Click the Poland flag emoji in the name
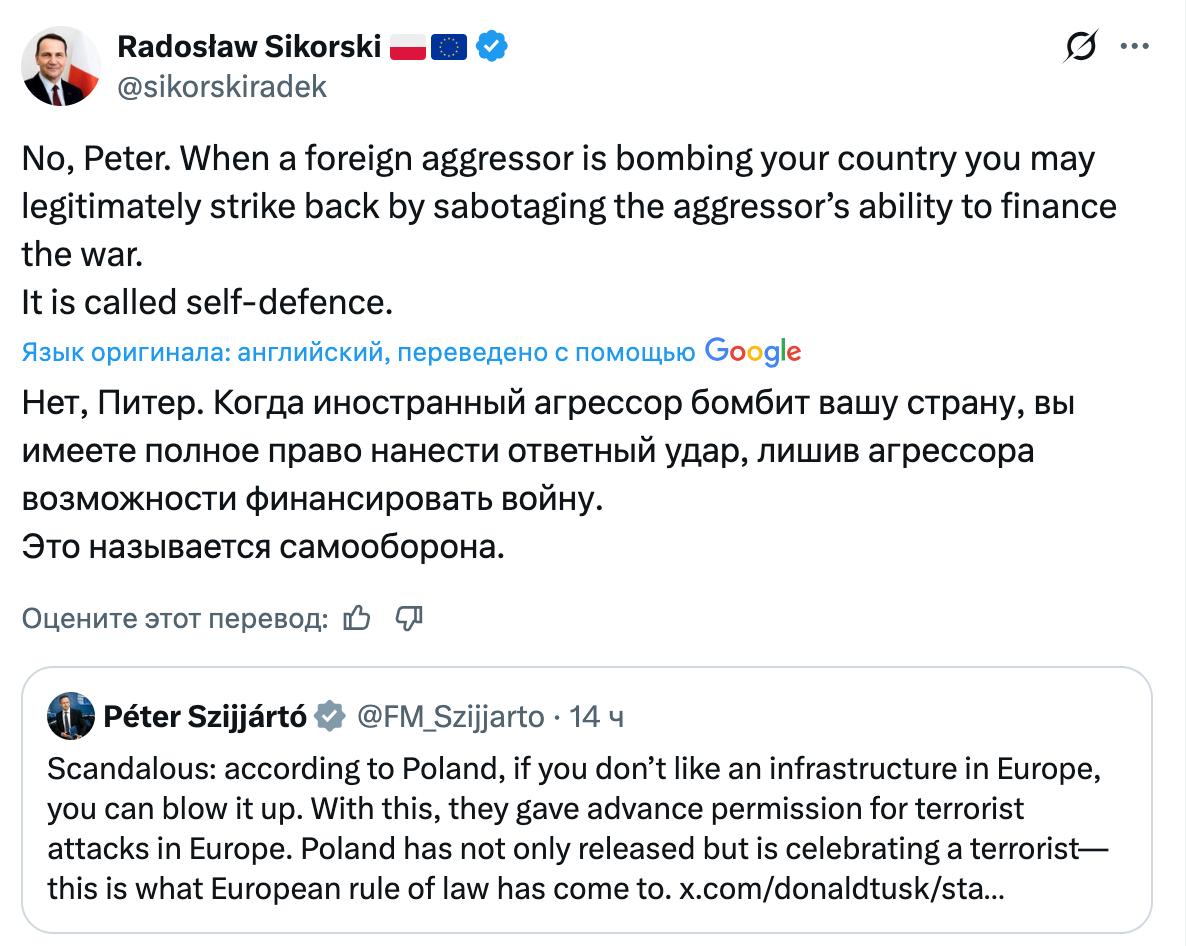The height and width of the screenshot is (946, 1186). 407,46
